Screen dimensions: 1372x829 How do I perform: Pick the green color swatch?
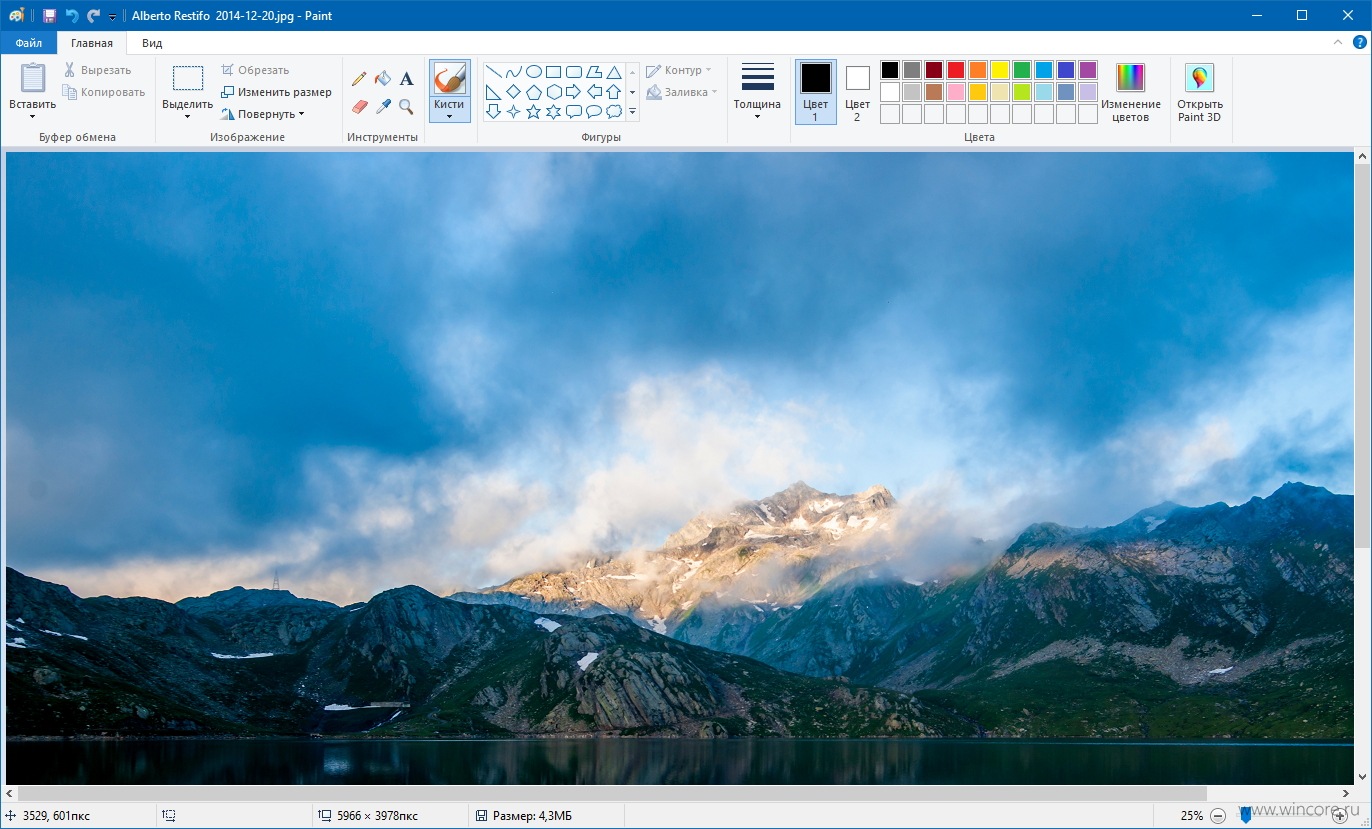1022,70
